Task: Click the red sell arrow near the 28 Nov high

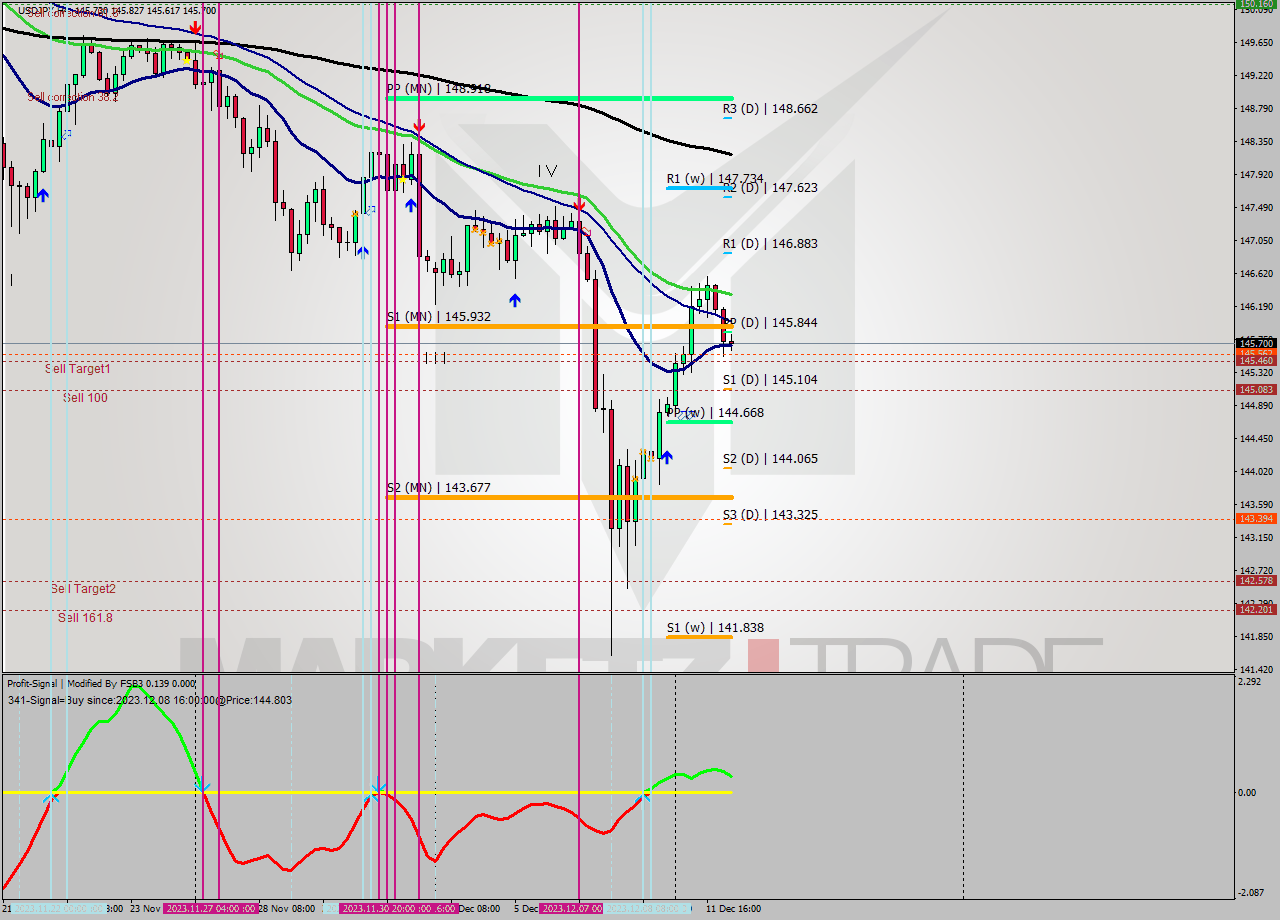Action: (x=420, y=127)
